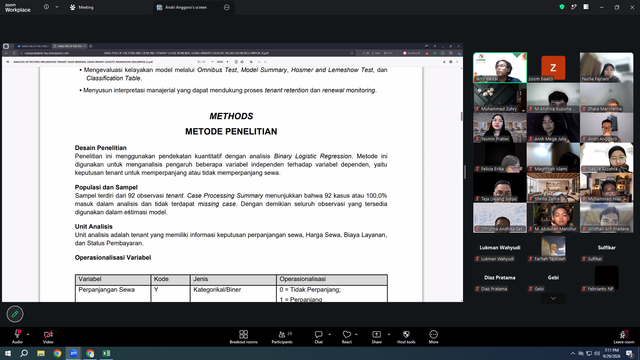
Task: Select Febrianto NP participant tile
Action: tap(607, 278)
